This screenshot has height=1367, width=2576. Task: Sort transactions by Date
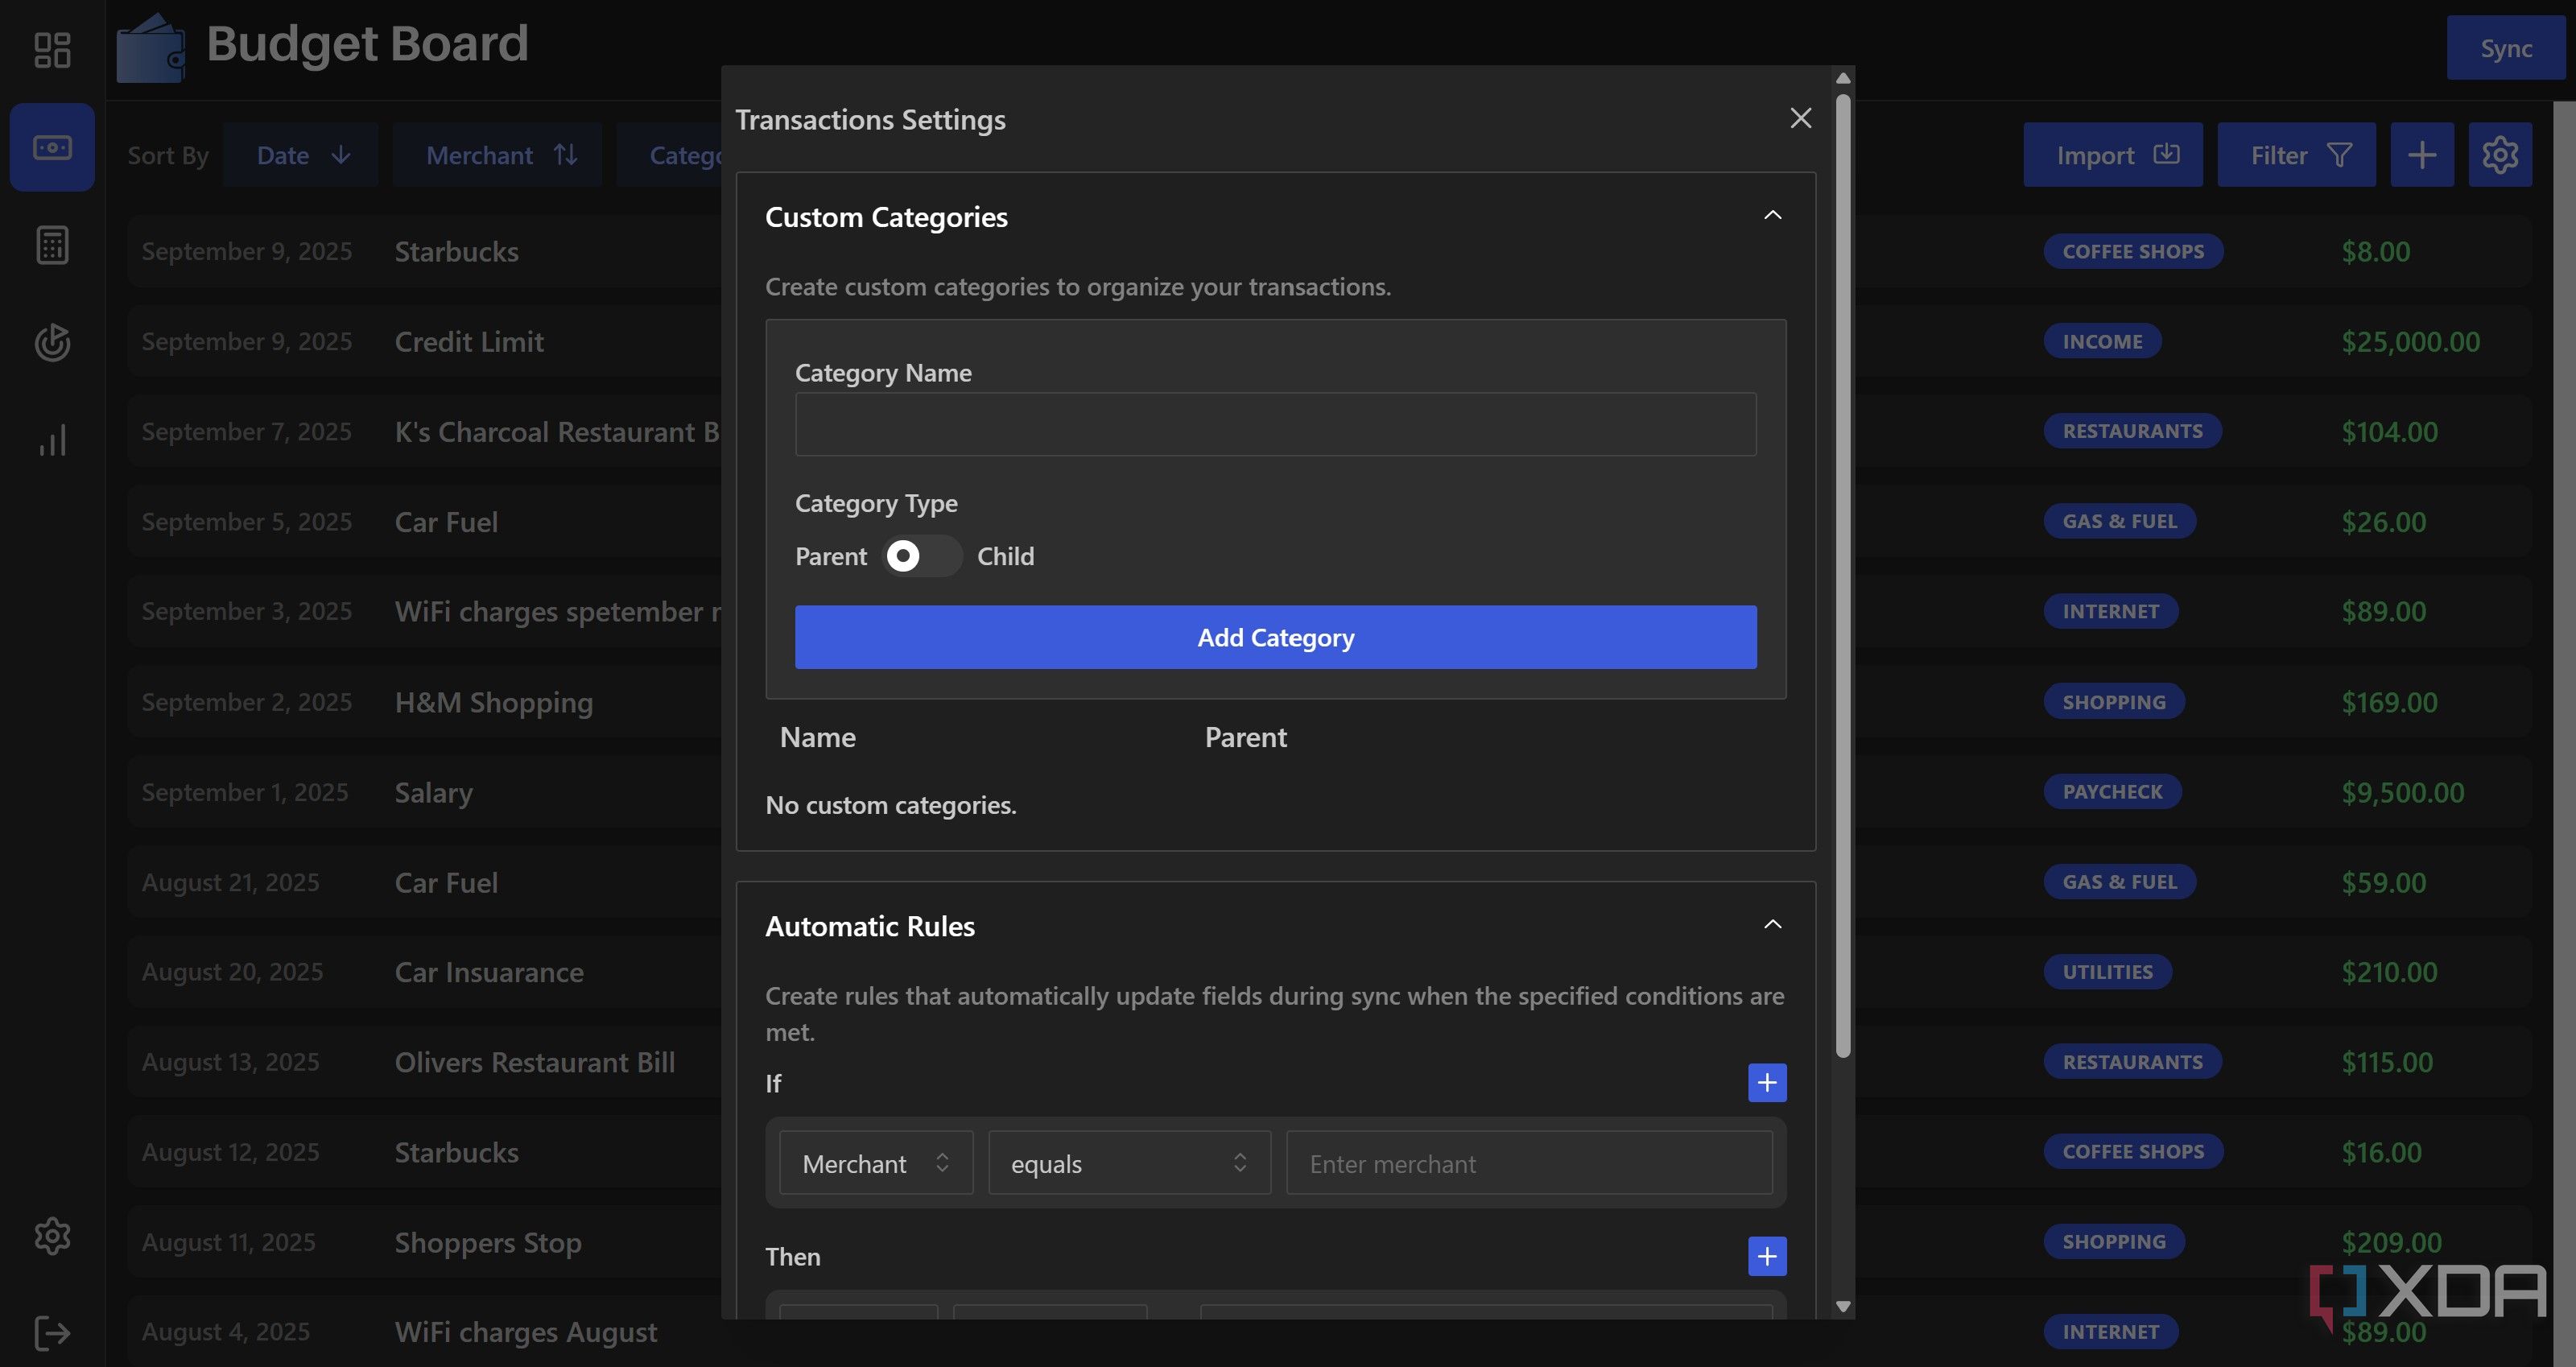click(x=301, y=155)
